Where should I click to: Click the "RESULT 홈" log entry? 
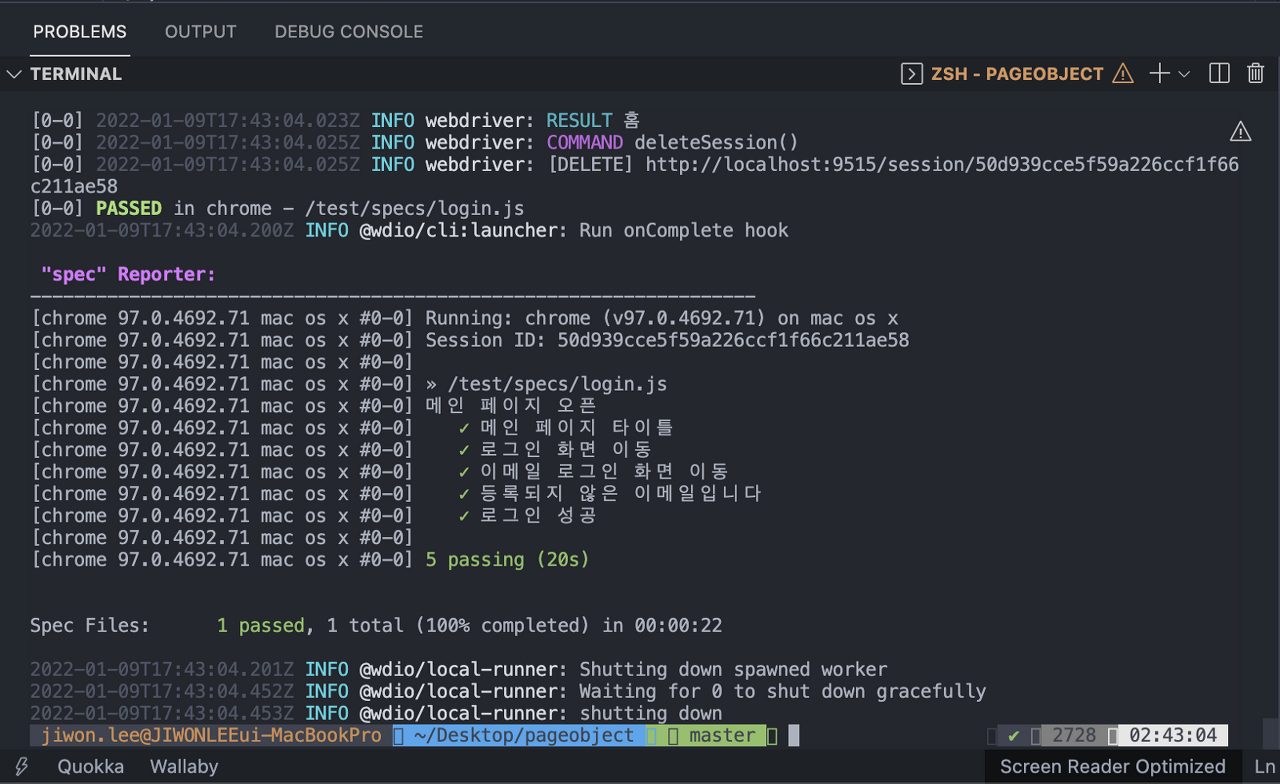[594, 121]
